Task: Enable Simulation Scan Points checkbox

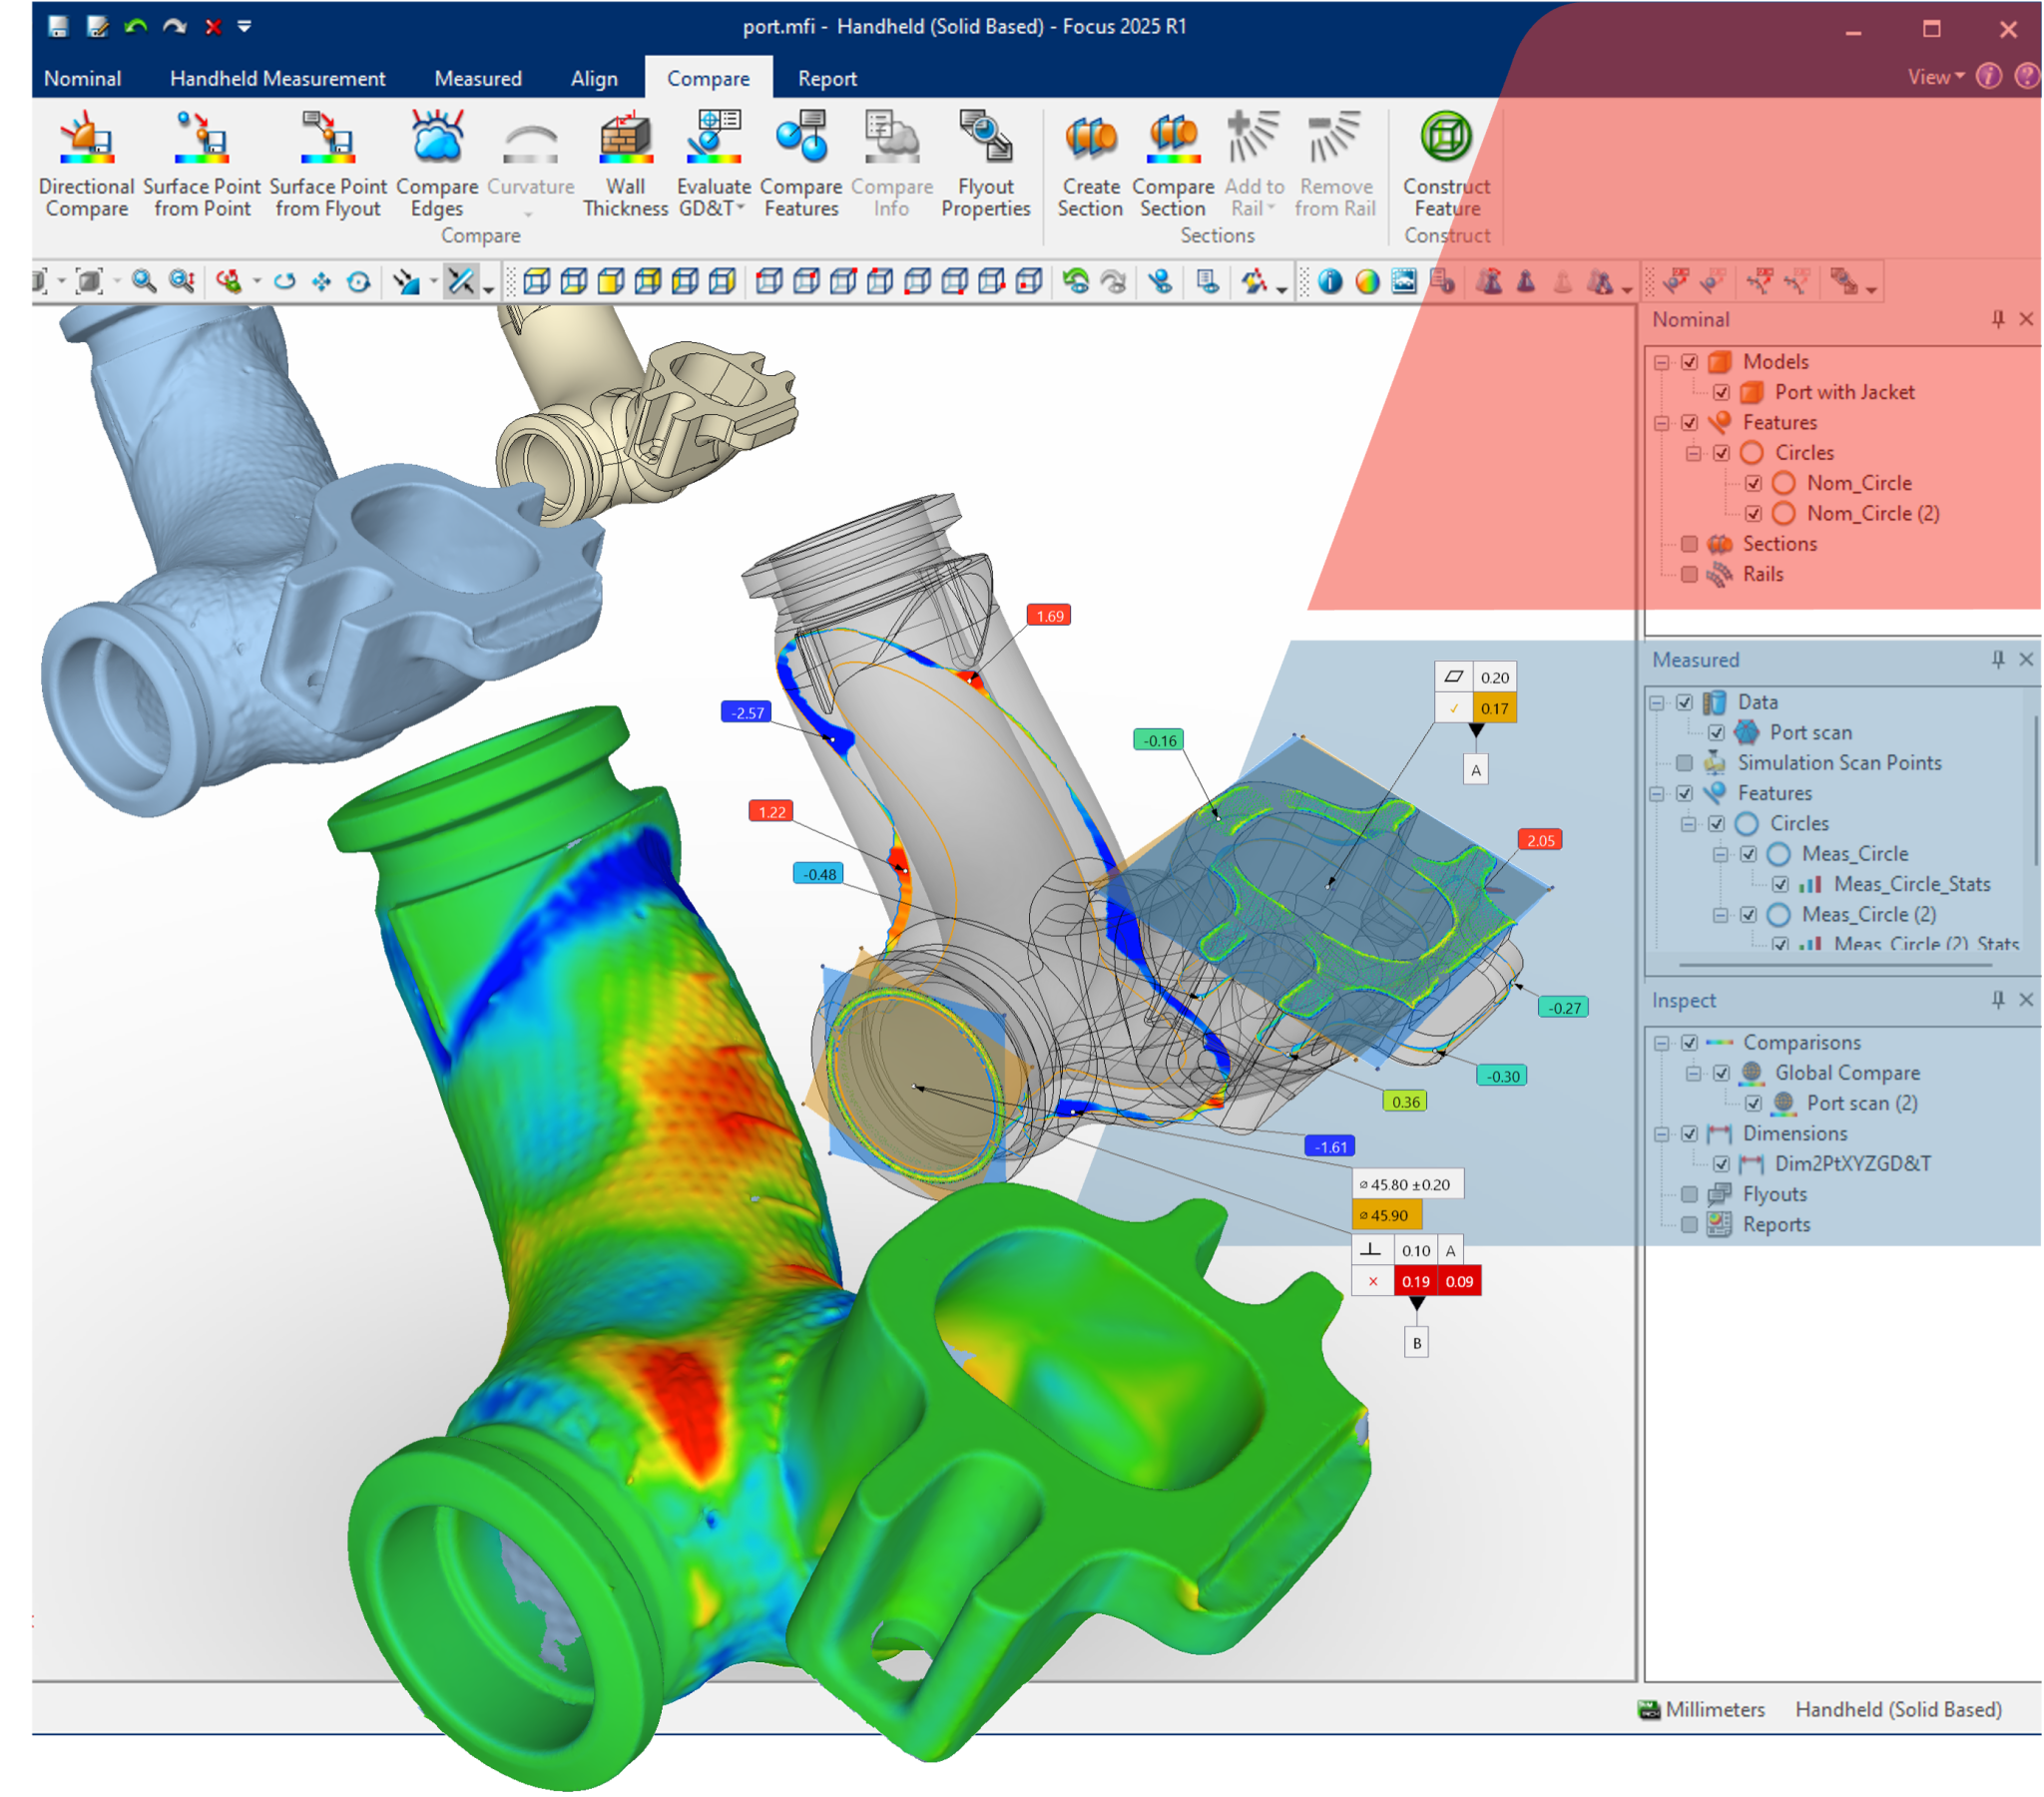Action: point(1684,763)
